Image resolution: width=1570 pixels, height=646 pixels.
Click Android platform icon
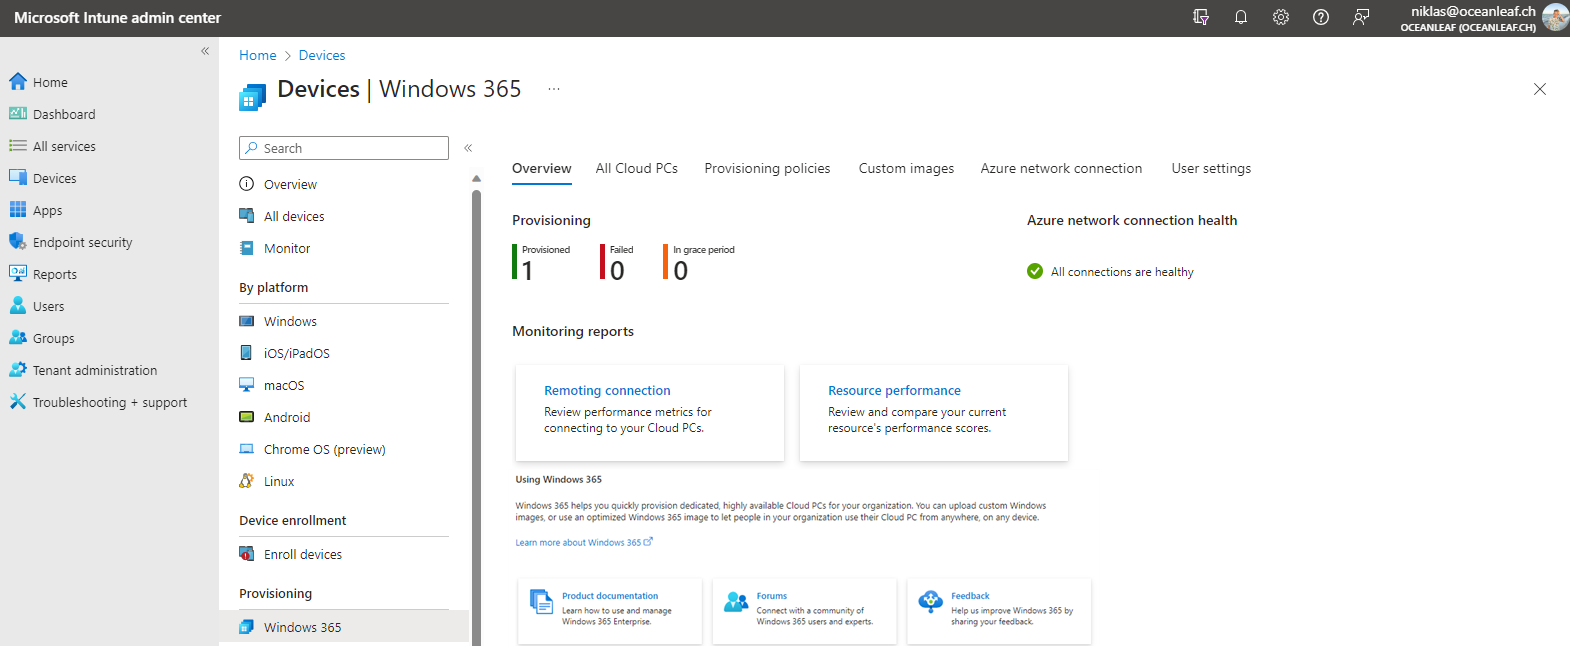click(x=247, y=417)
